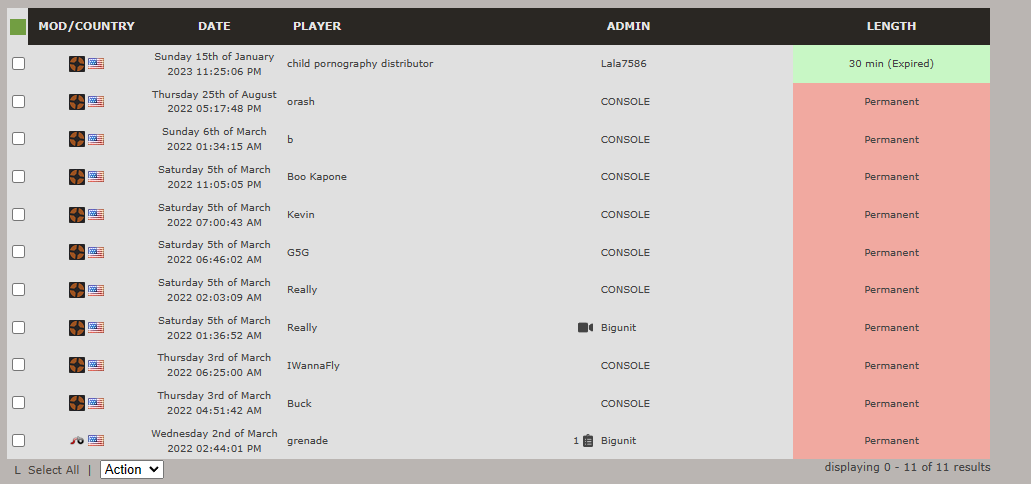Click the Select All link
1031x484 pixels.
point(53,470)
